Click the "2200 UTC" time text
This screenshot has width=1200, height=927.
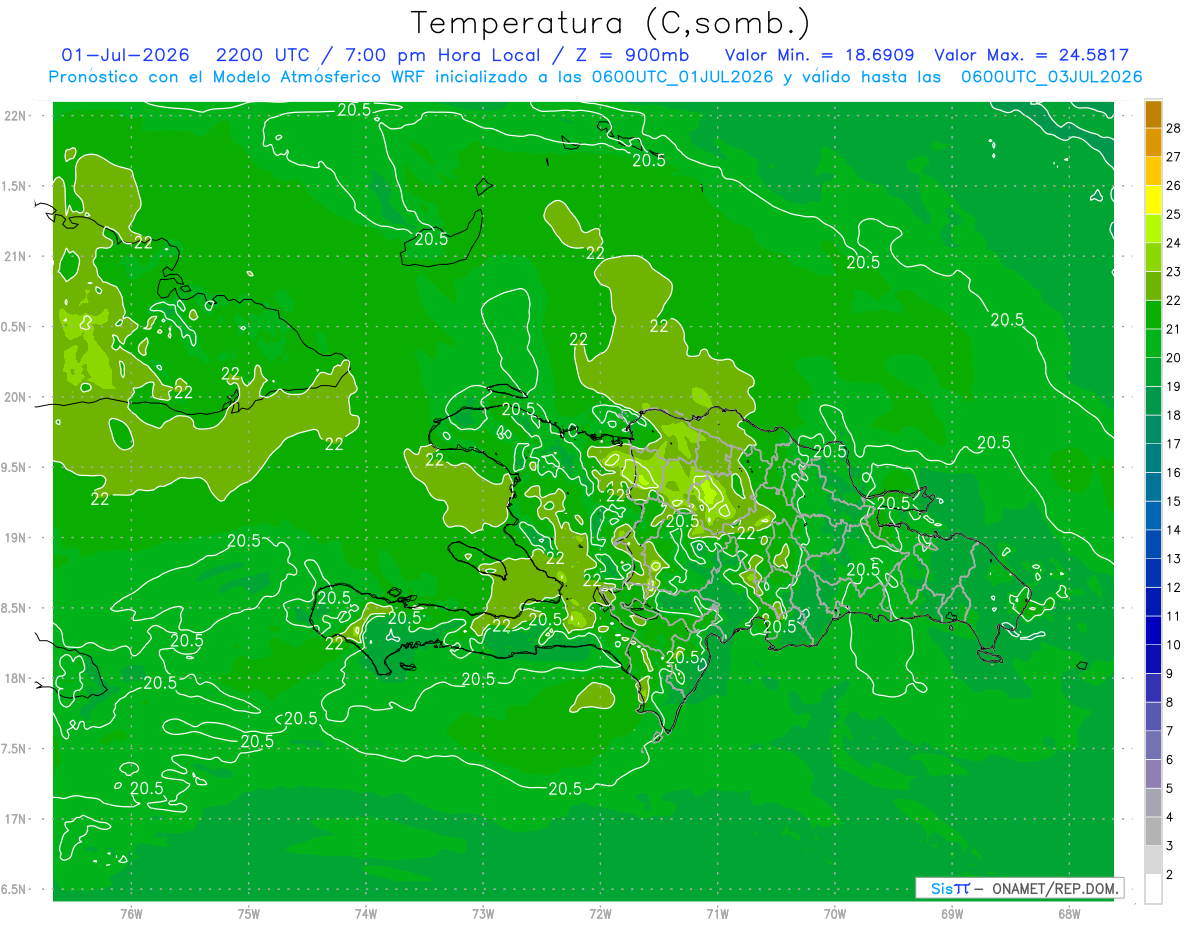262,55
